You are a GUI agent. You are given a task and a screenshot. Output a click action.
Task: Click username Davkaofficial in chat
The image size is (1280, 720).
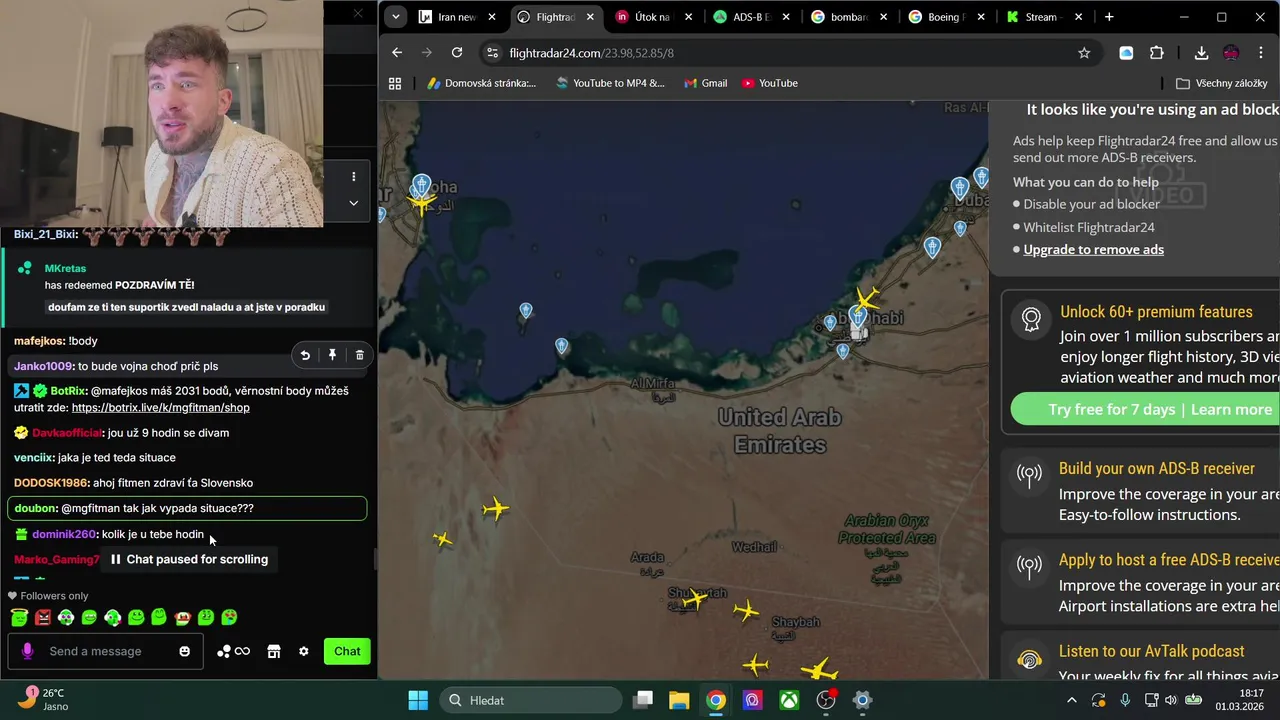point(67,433)
